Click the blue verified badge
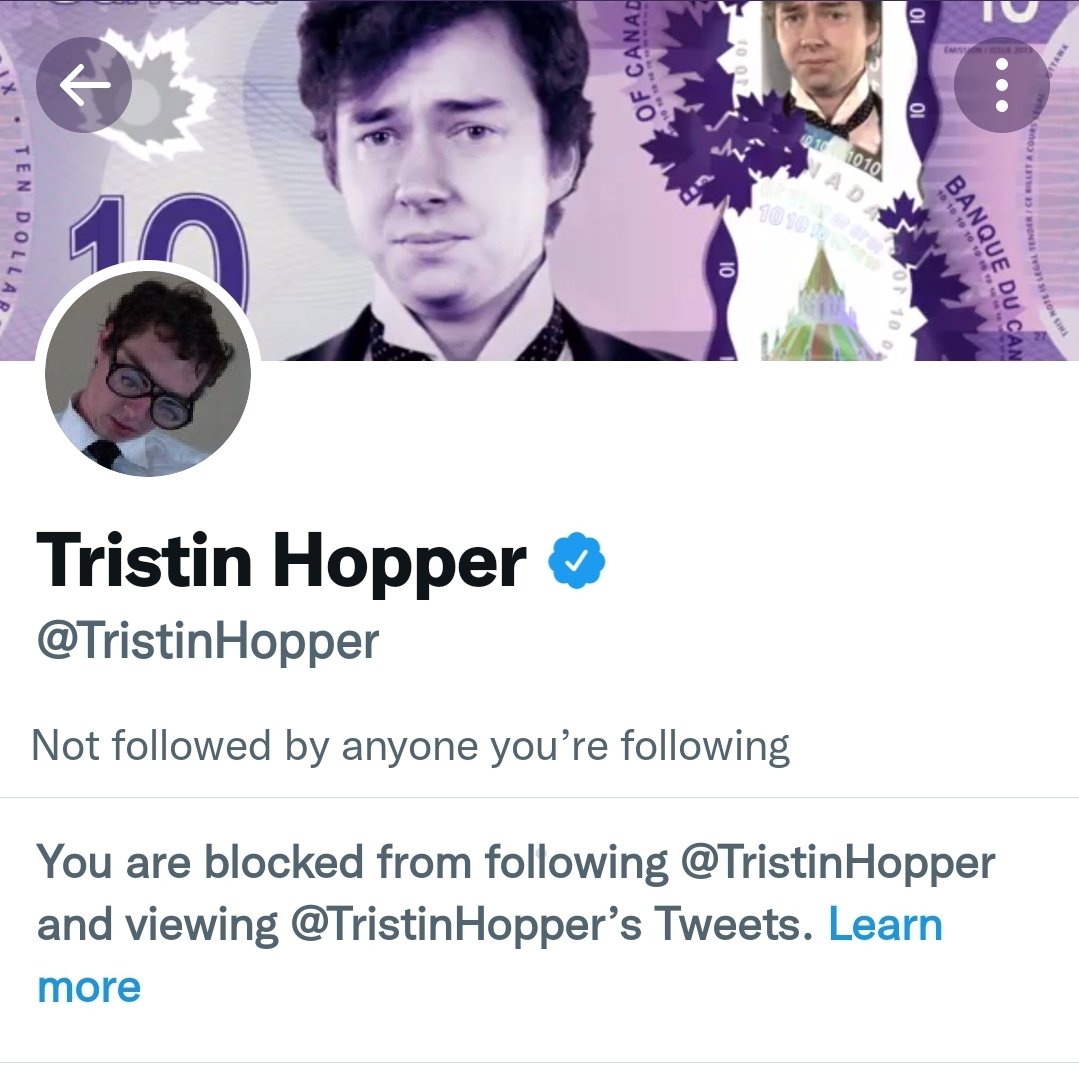Screen dimensions: 1079x1071 coord(577,560)
